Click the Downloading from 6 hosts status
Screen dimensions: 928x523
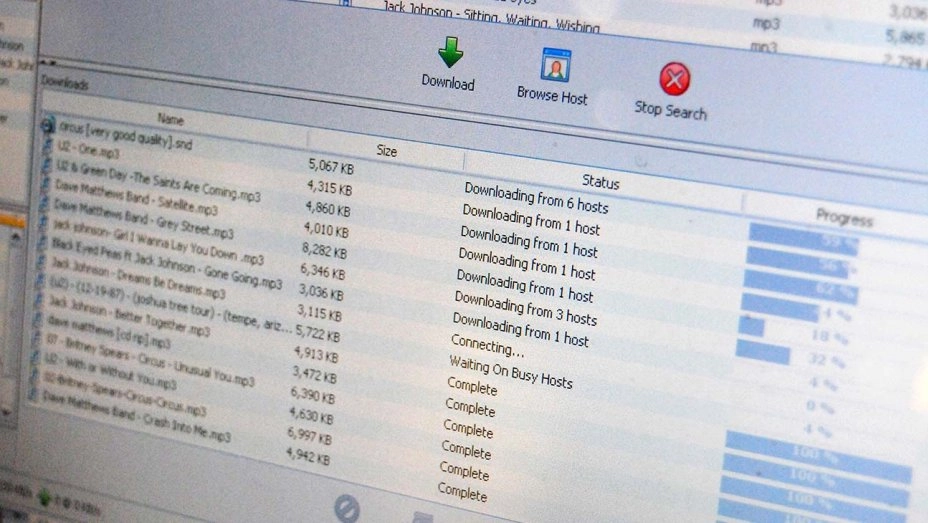point(536,198)
